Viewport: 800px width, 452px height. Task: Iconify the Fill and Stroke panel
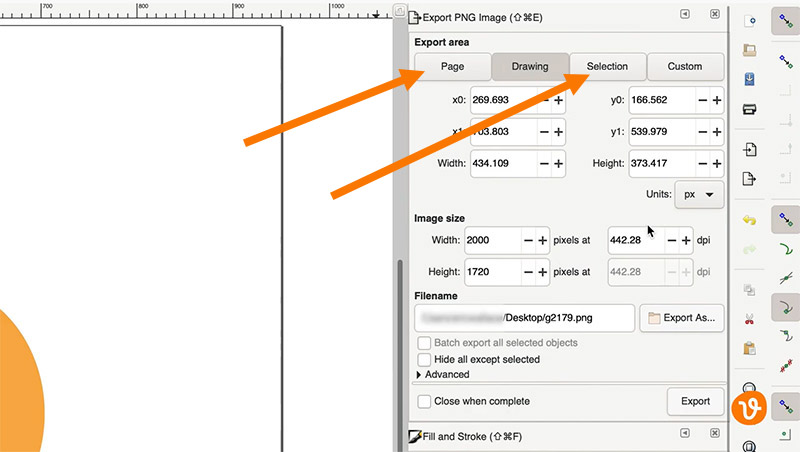(x=685, y=433)
